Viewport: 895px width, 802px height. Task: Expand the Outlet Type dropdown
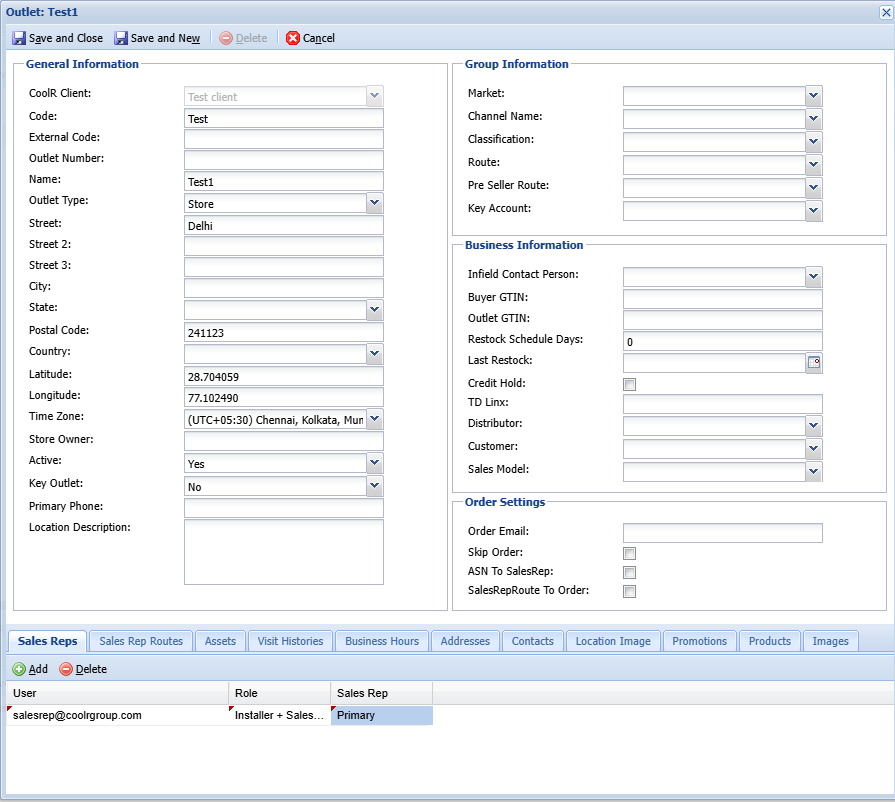pos(374,203)
